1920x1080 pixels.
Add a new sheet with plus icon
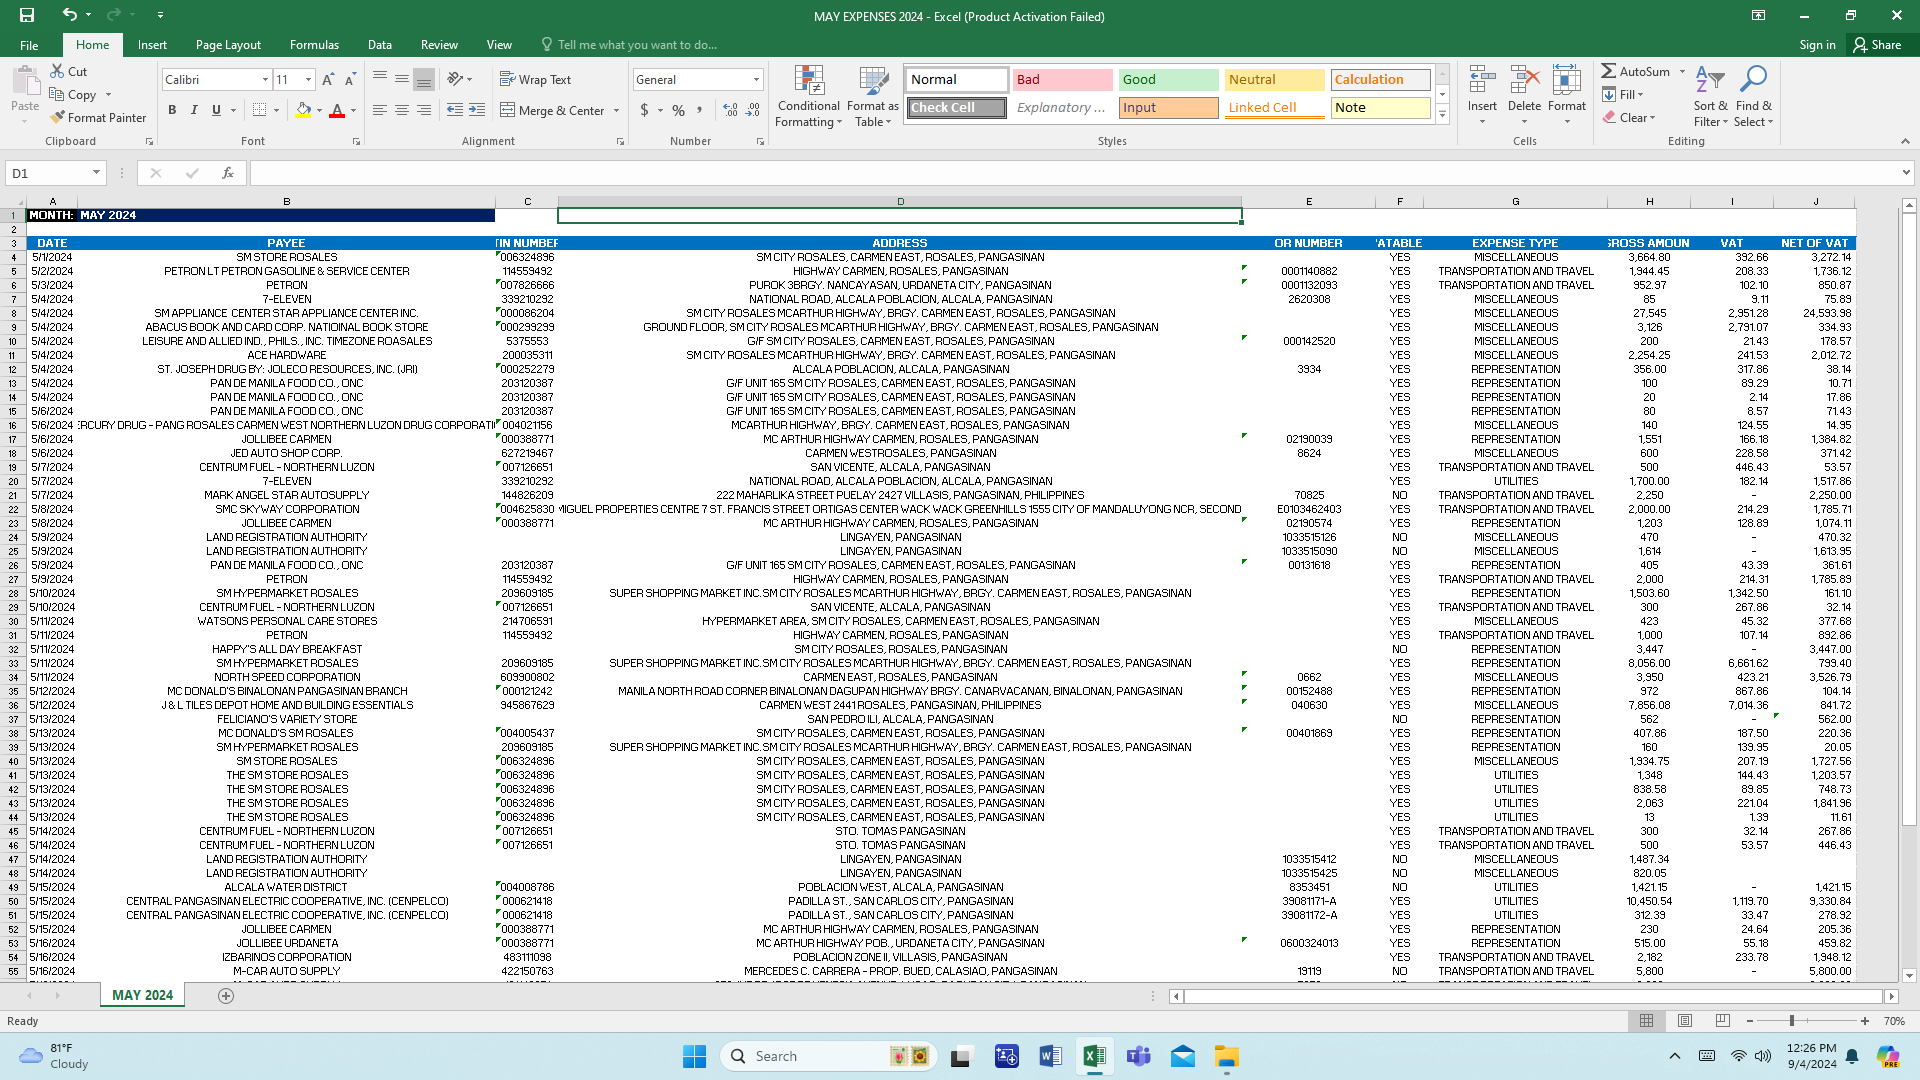226,995
